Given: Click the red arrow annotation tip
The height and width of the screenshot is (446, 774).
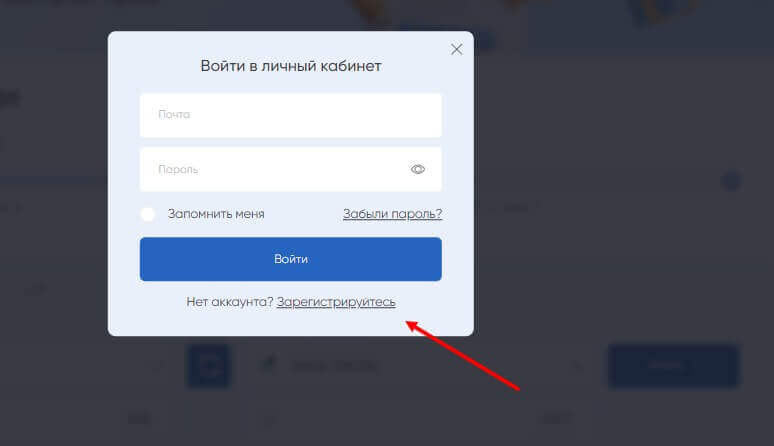Looking at the screenshot, I should 408,323.
